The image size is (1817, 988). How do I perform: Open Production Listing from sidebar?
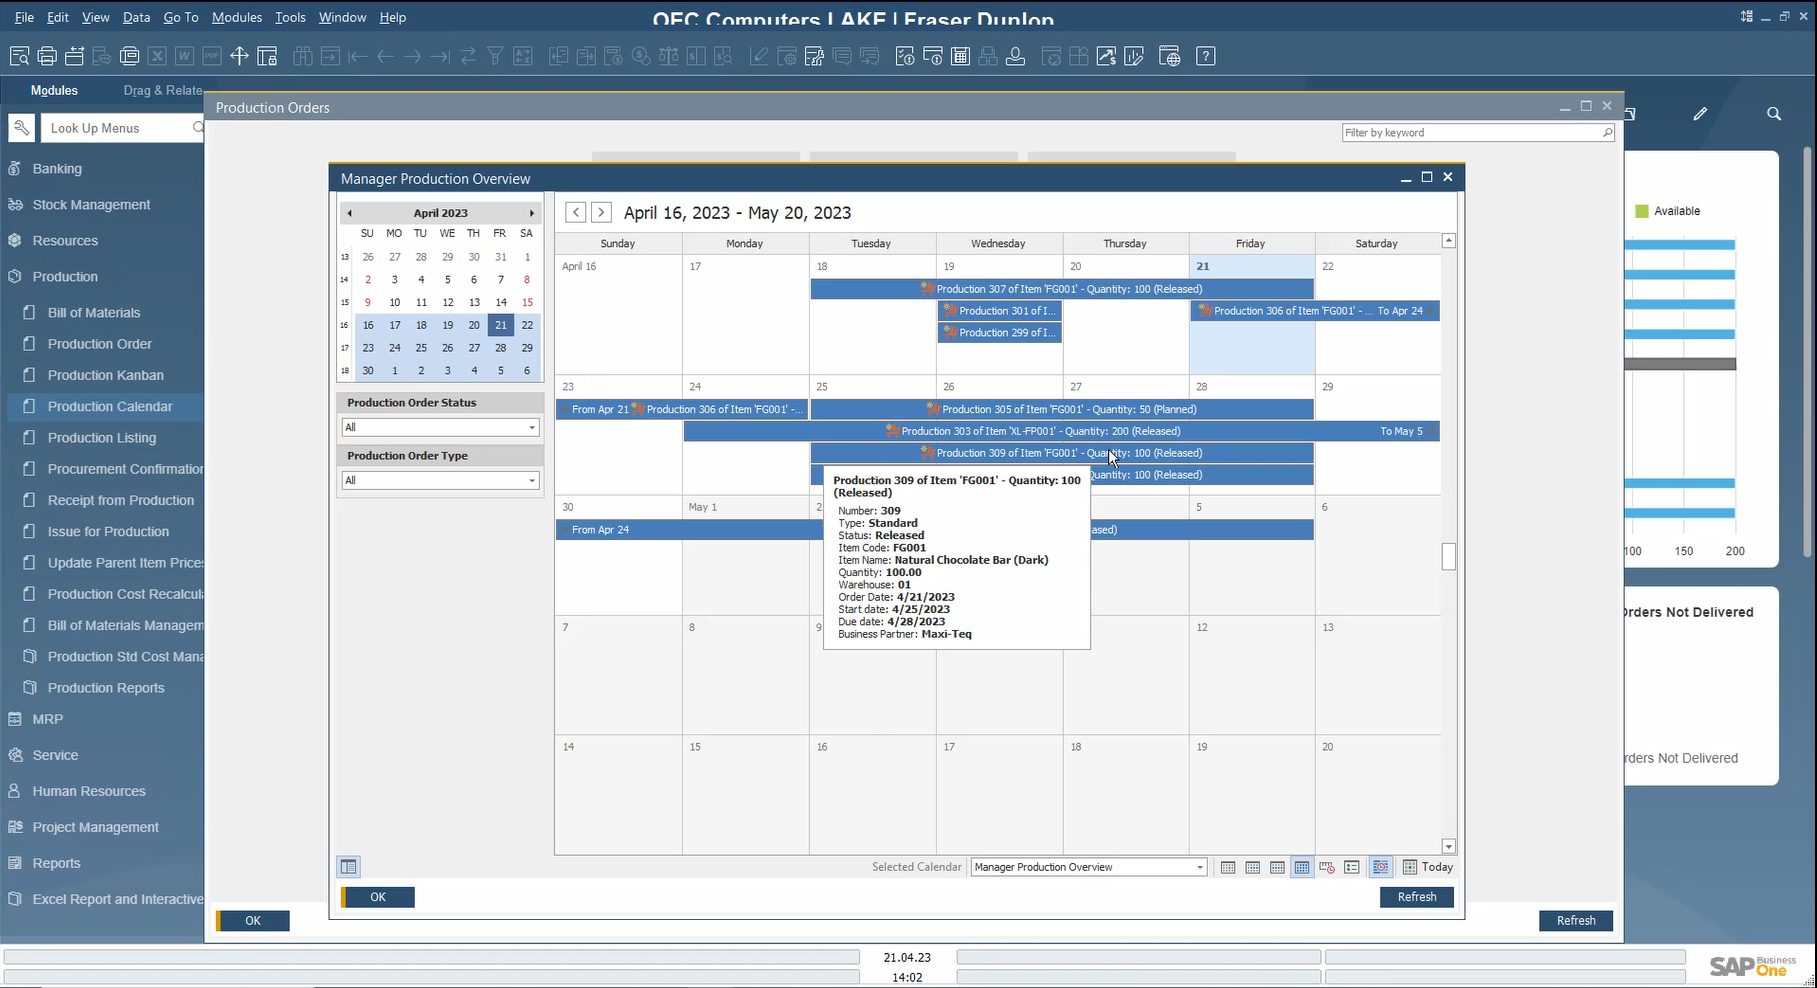(102, 438)
